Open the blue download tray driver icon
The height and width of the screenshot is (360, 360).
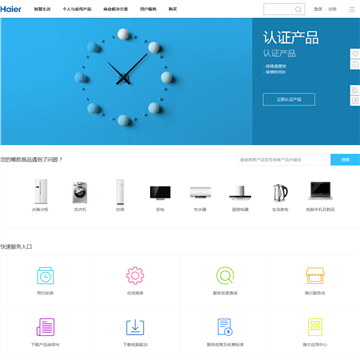pos(135,327)
